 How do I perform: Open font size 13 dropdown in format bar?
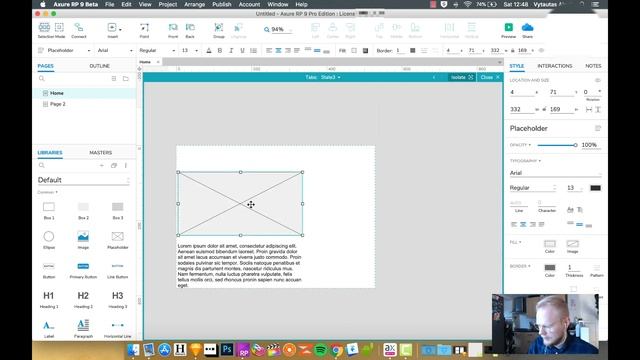tap(190, 51)
